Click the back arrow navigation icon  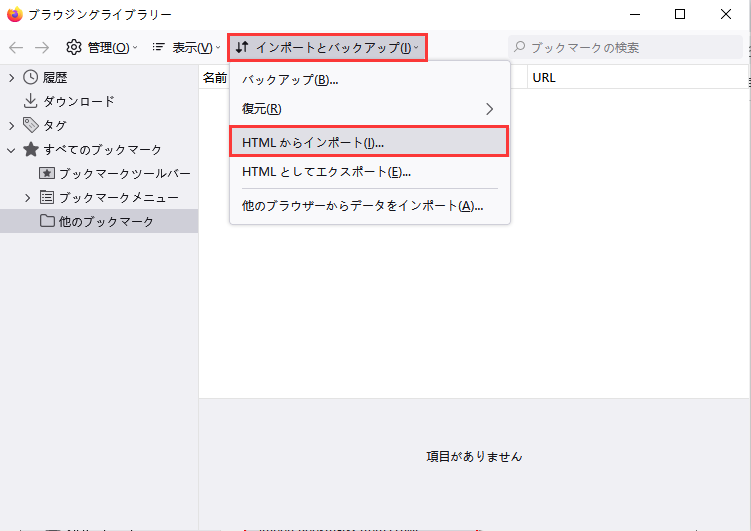pyautogui.click(x=16, y=47)
